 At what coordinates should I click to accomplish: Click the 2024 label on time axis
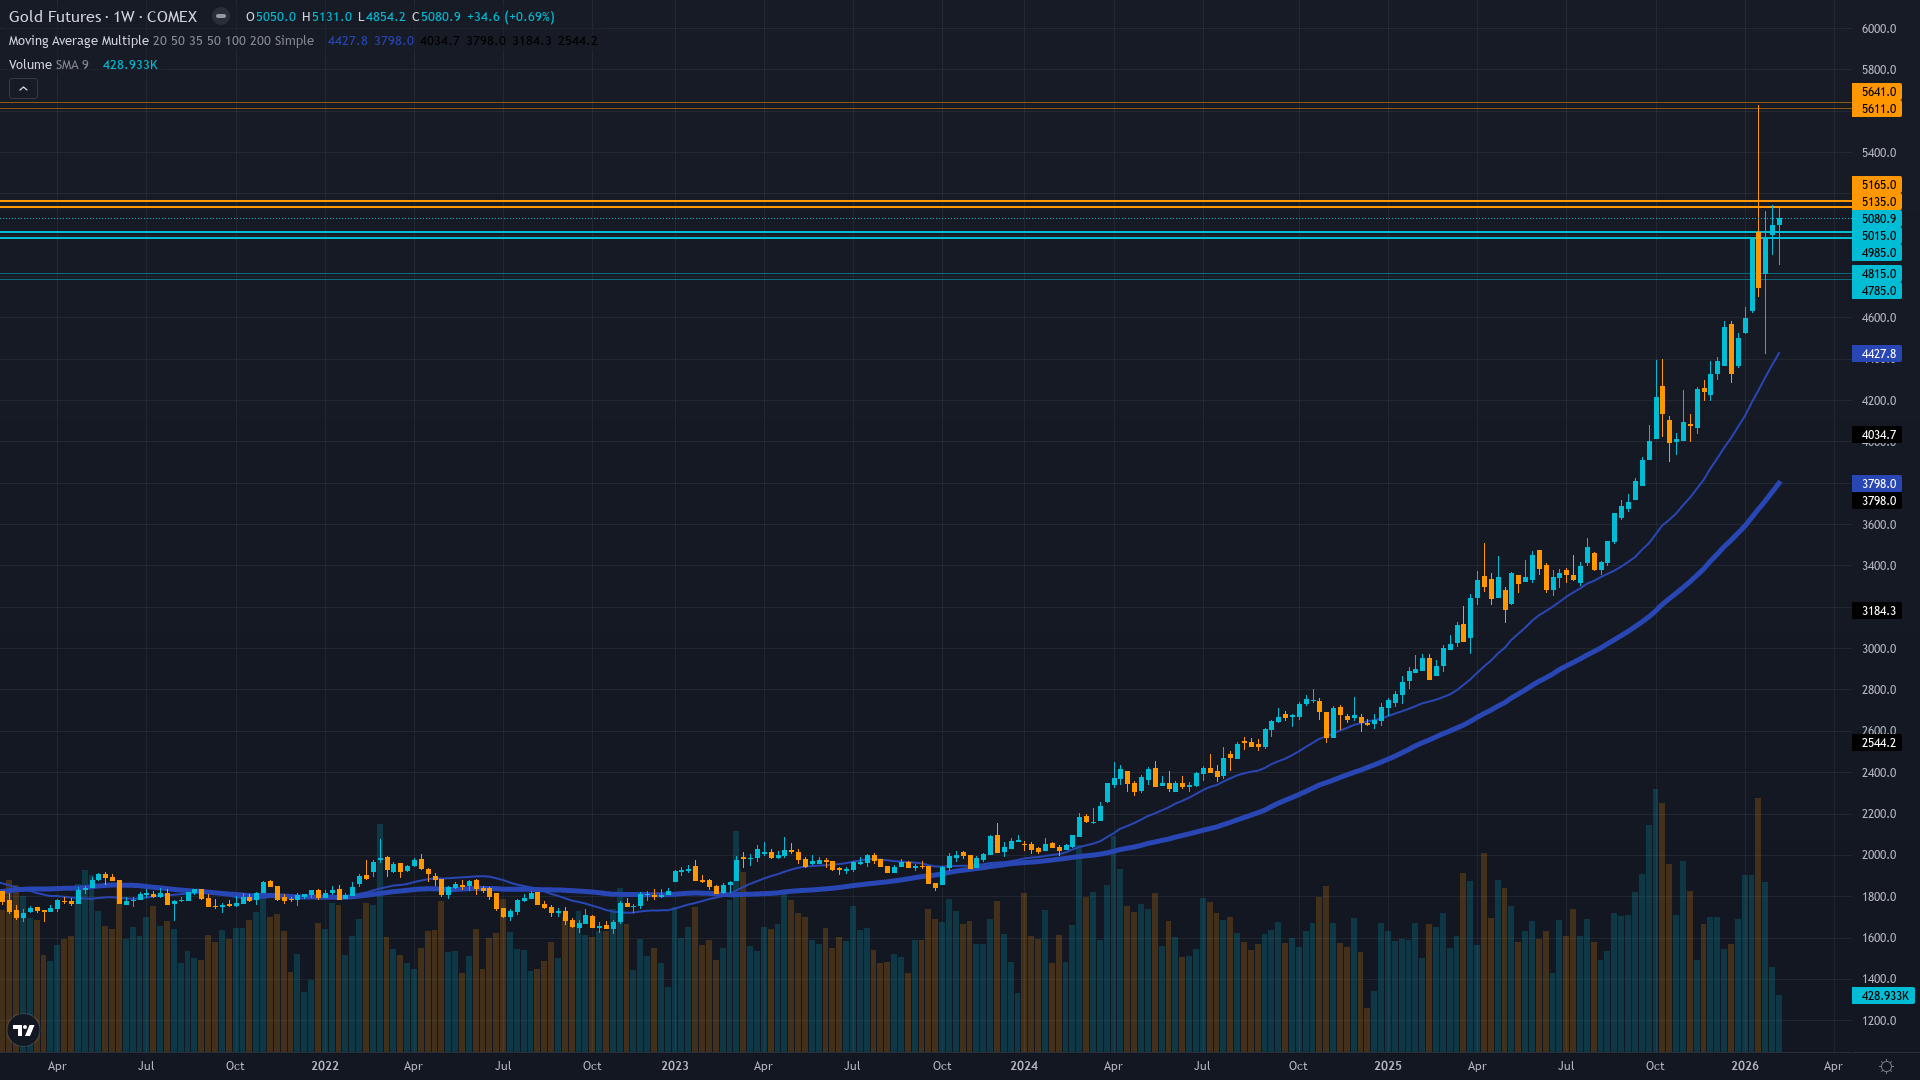tap(1024, 1066)
